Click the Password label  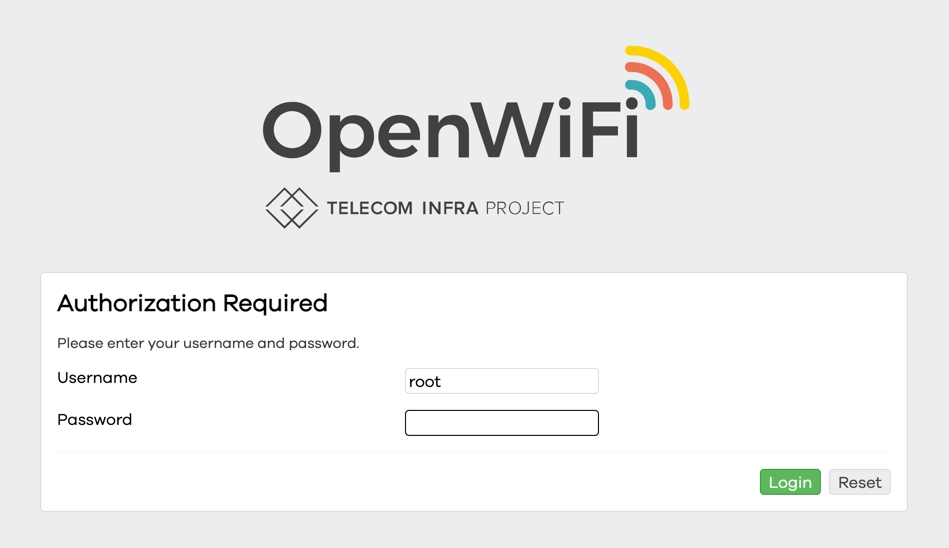94,420
